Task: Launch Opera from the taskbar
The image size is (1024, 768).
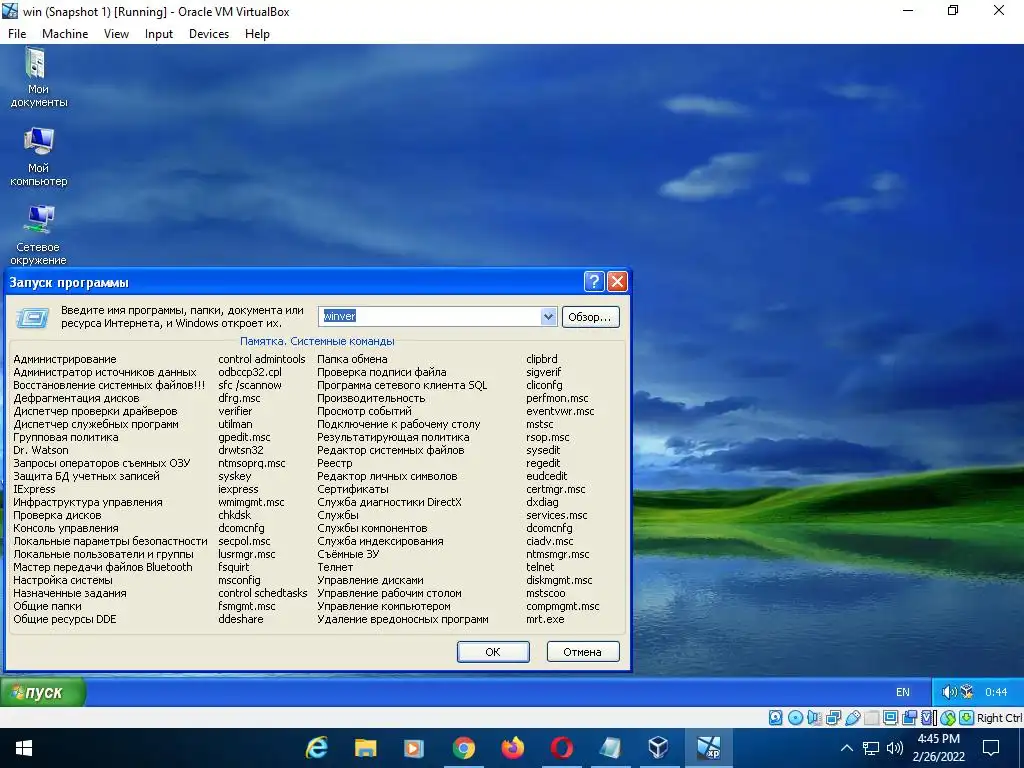Action: [x=562, y=748]
